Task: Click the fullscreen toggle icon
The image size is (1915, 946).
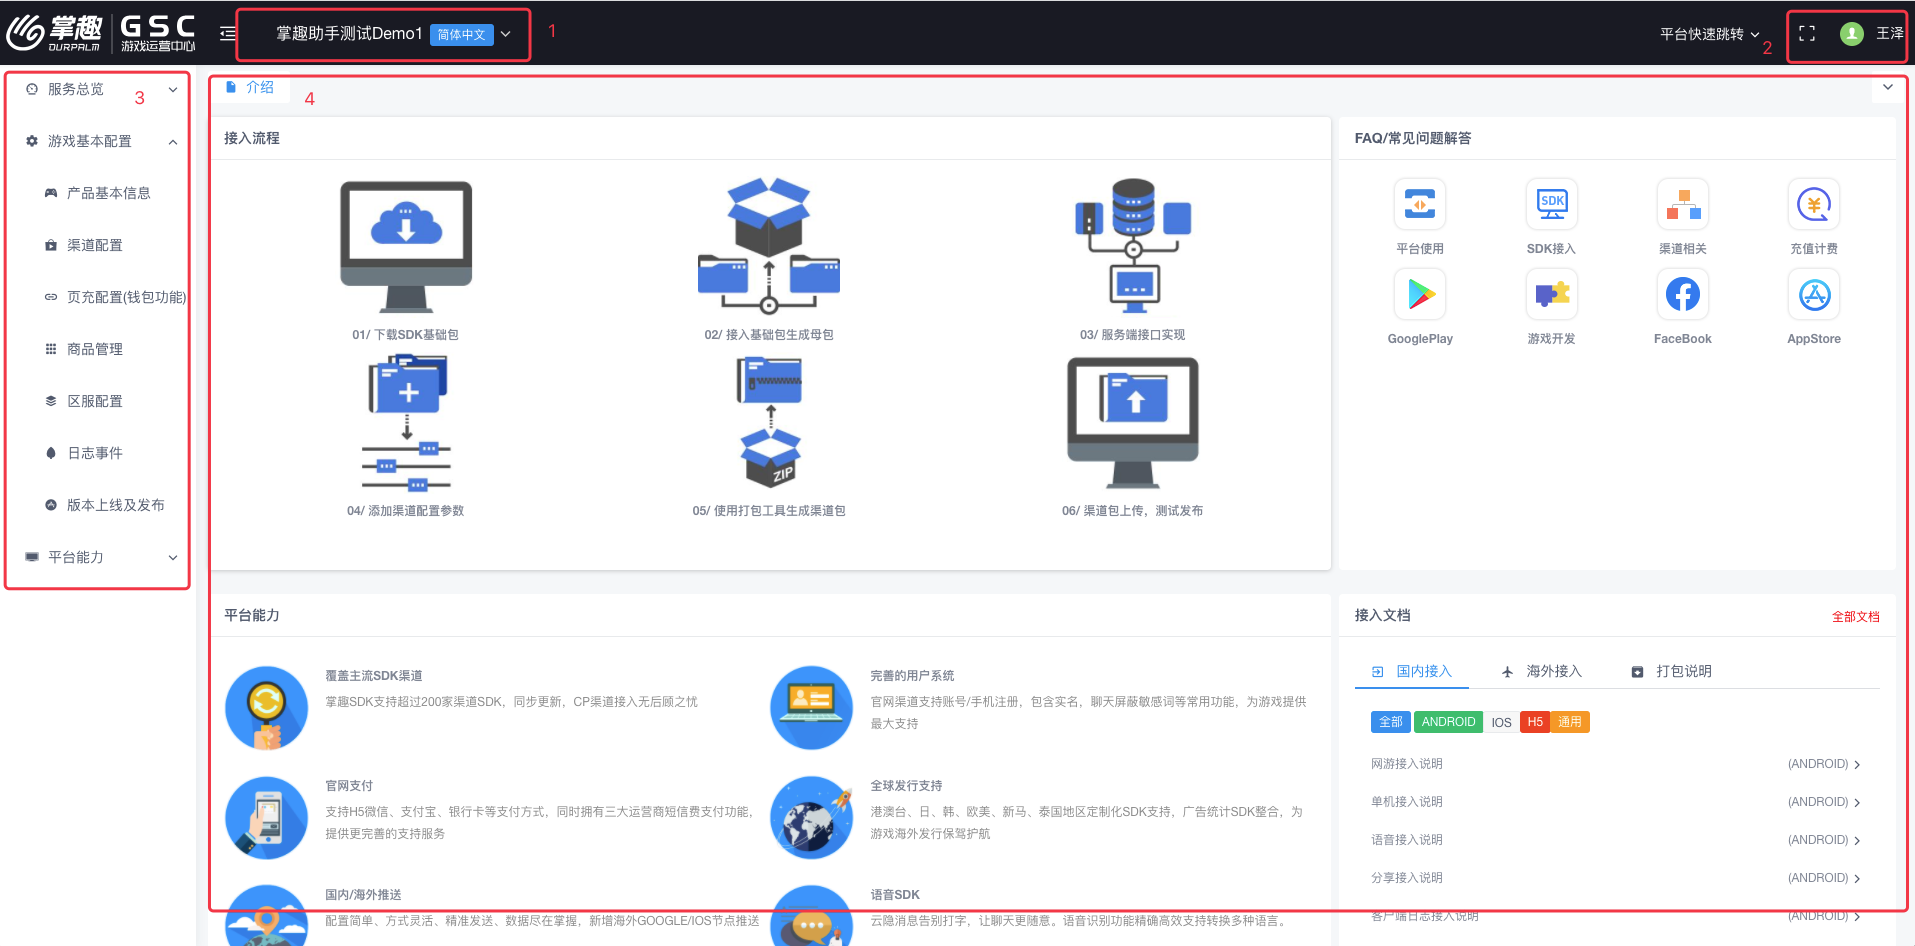Action: pos(1806,34)
